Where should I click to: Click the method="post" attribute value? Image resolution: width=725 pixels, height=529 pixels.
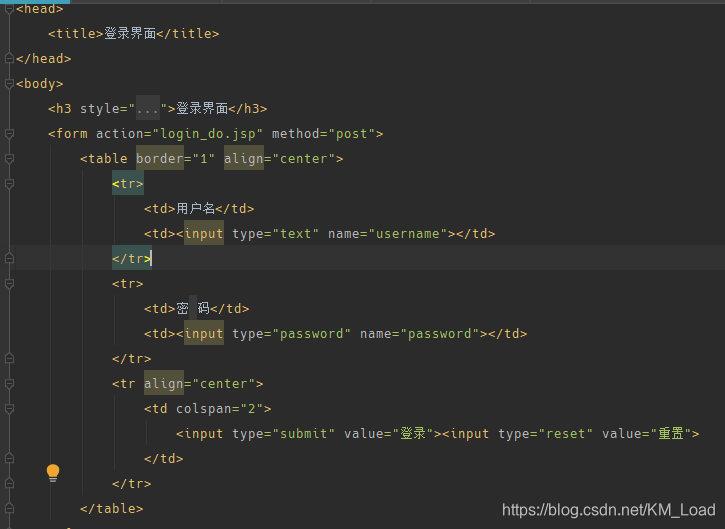pos(352,134)
